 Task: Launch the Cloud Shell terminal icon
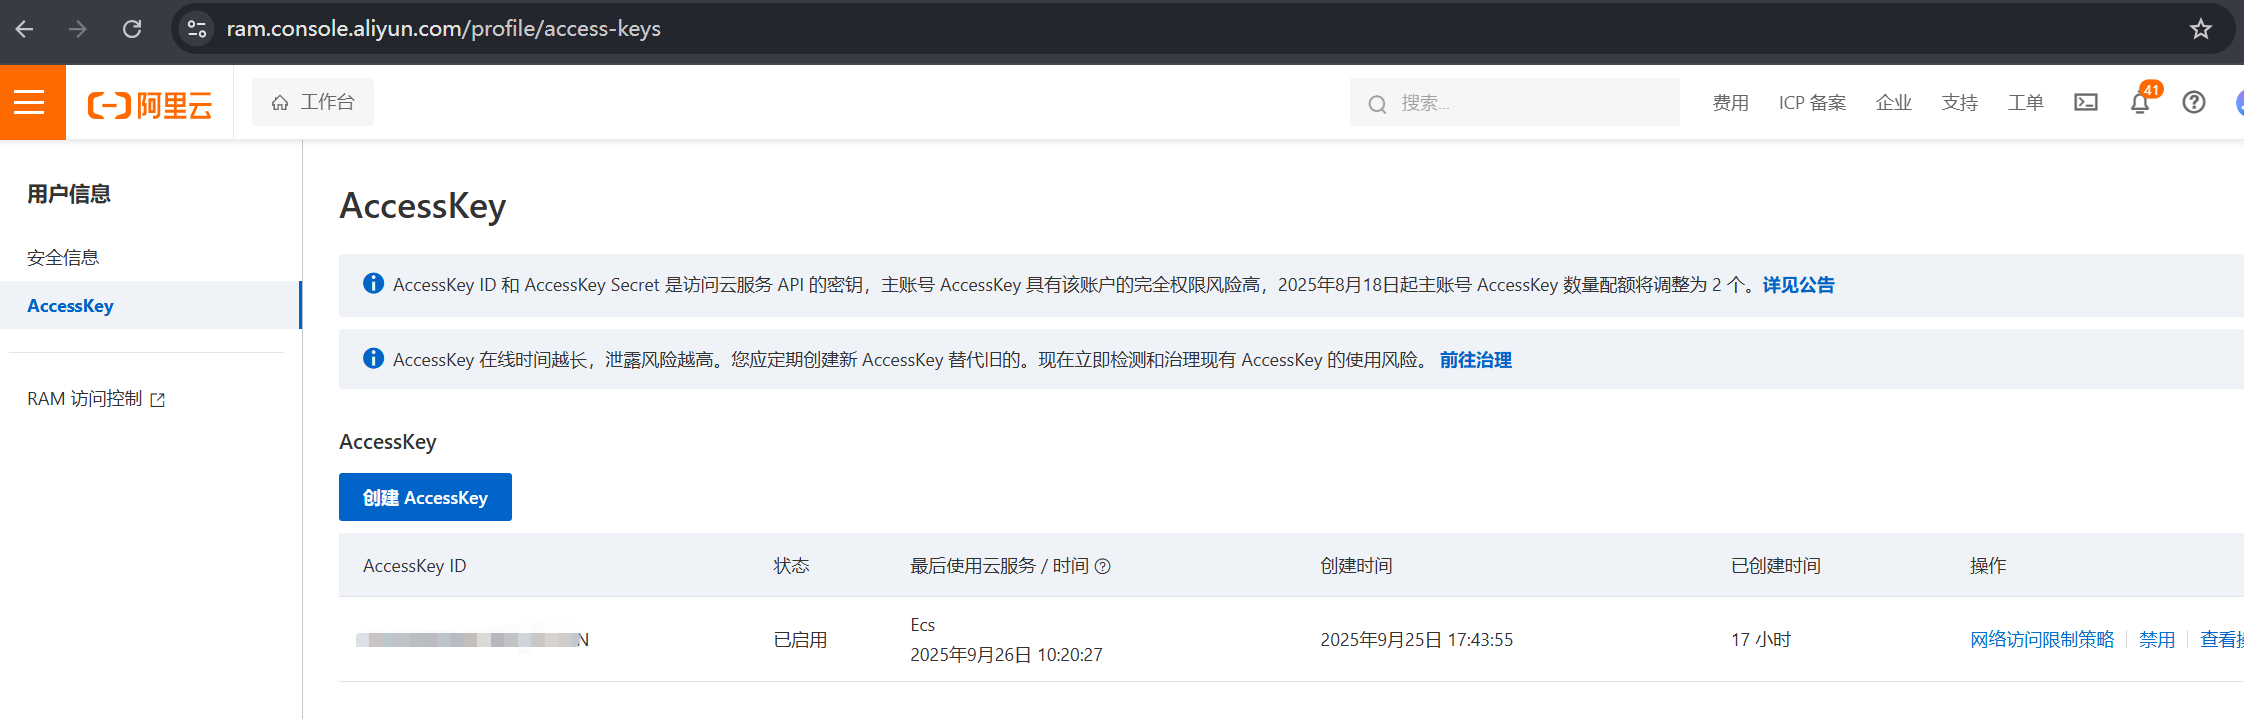pyautogui.click(x=2086, y=102)
